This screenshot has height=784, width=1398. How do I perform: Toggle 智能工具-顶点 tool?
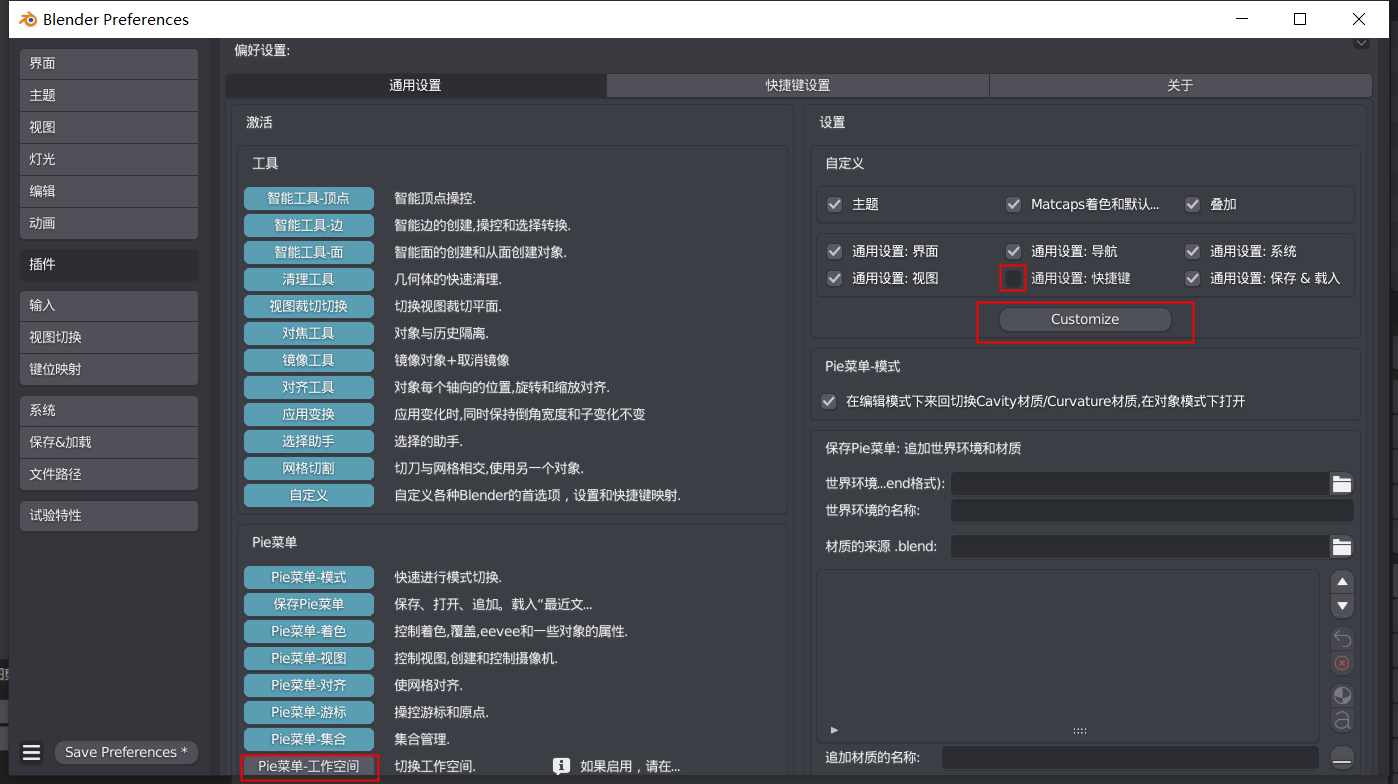(309, 198)
